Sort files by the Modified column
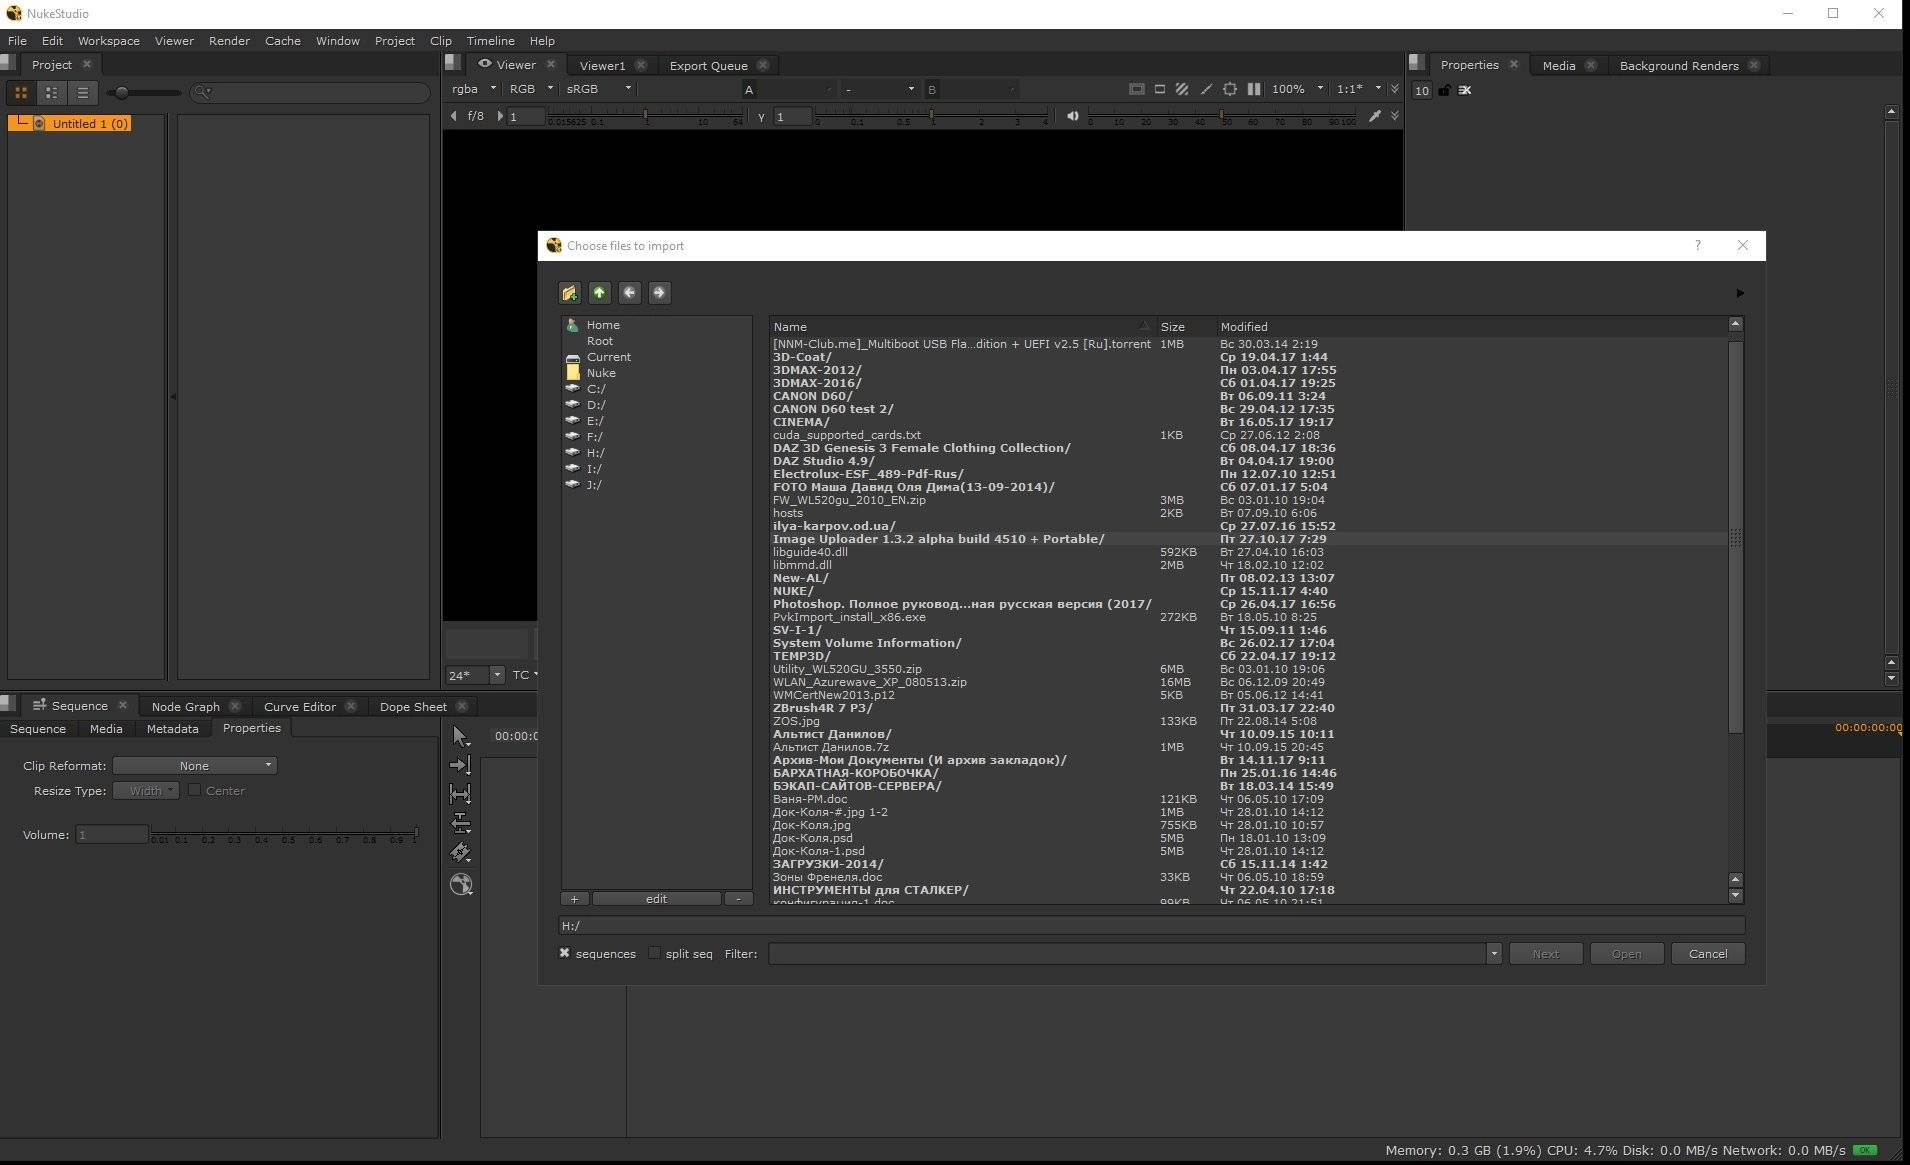The image size is (1910, 1165). 1470,327
